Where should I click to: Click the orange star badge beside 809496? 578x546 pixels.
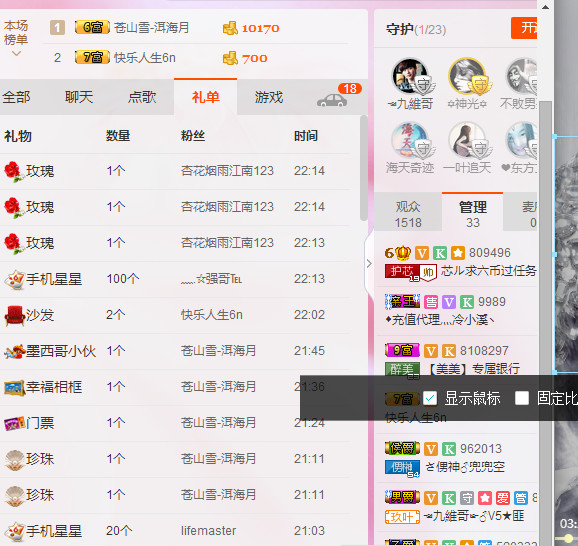[x=458, y=253]
